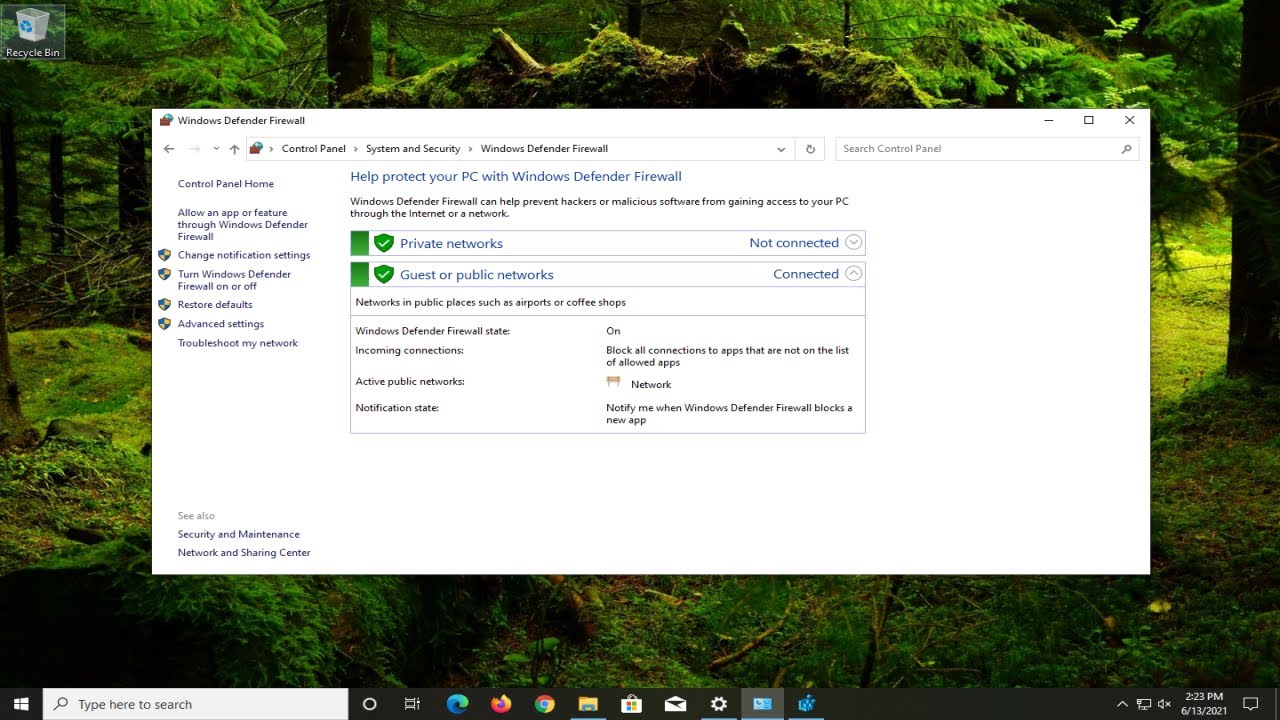Go up one level with Up arrow

point(234,149)
